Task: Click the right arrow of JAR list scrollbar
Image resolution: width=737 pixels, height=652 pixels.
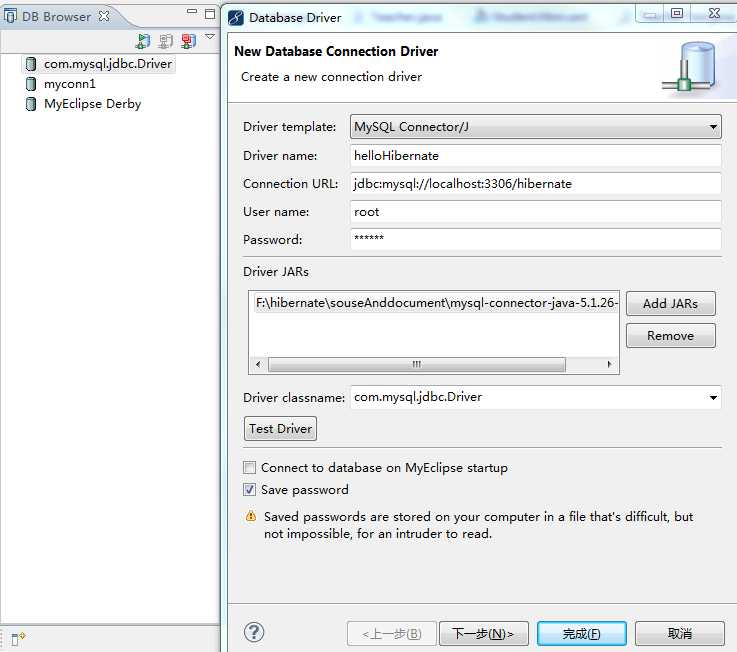Action: tap(609, 364)
